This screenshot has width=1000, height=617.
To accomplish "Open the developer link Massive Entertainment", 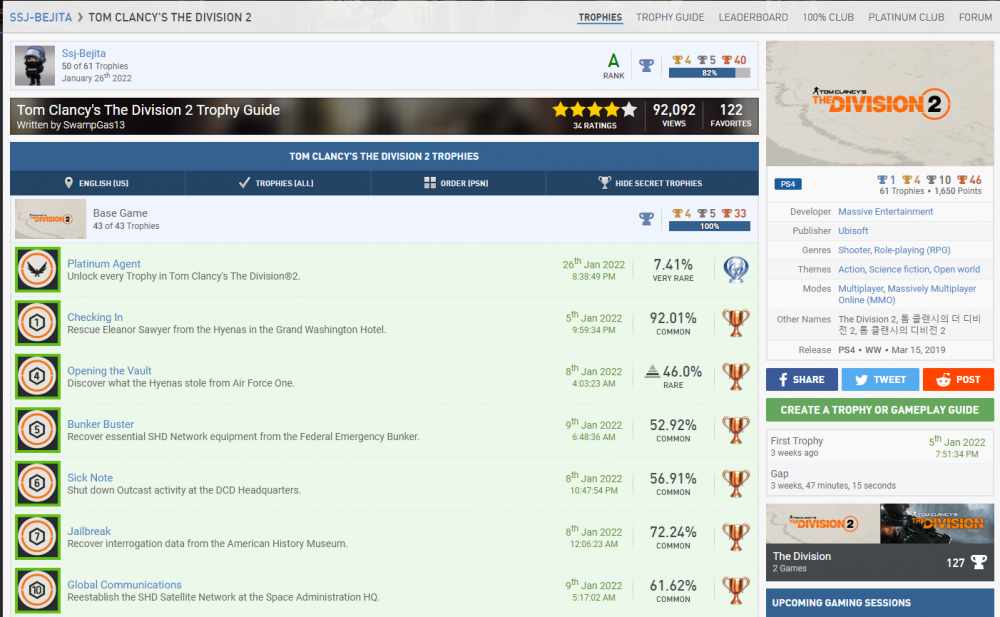I will pyautogui.click(x=887, y=211).
